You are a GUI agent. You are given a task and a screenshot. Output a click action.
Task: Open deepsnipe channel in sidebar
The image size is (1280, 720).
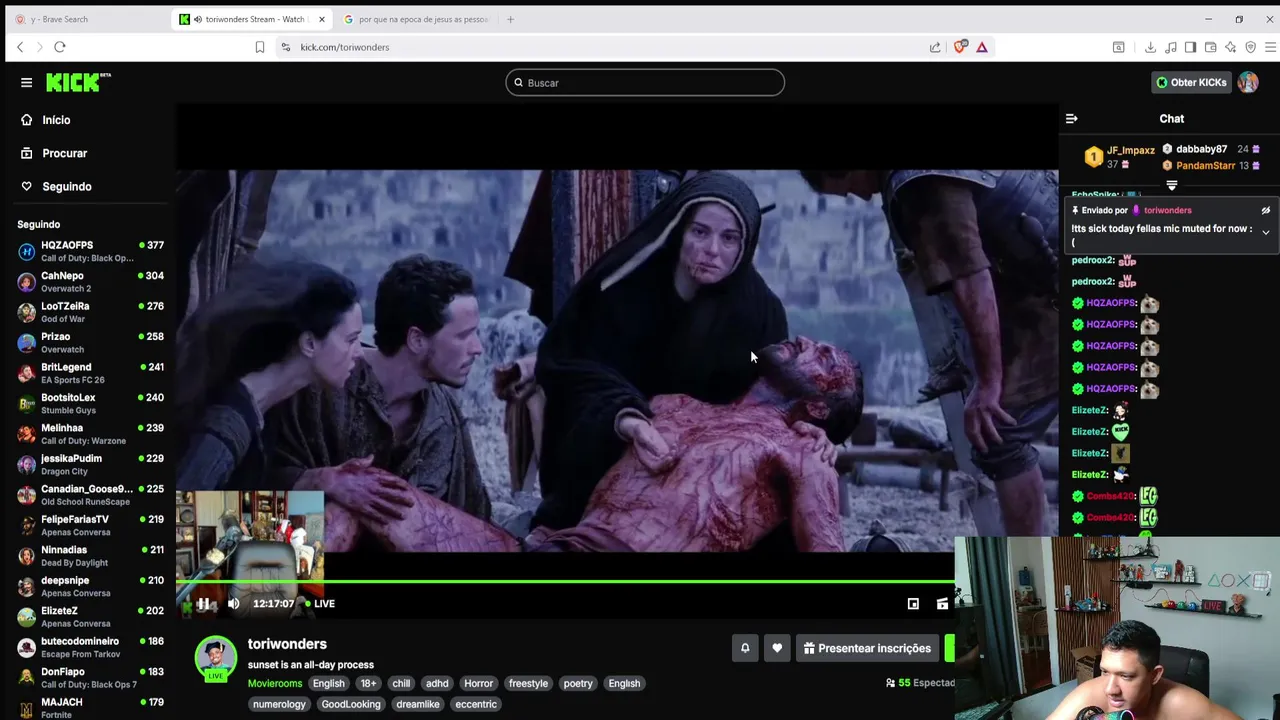(90, 587)
